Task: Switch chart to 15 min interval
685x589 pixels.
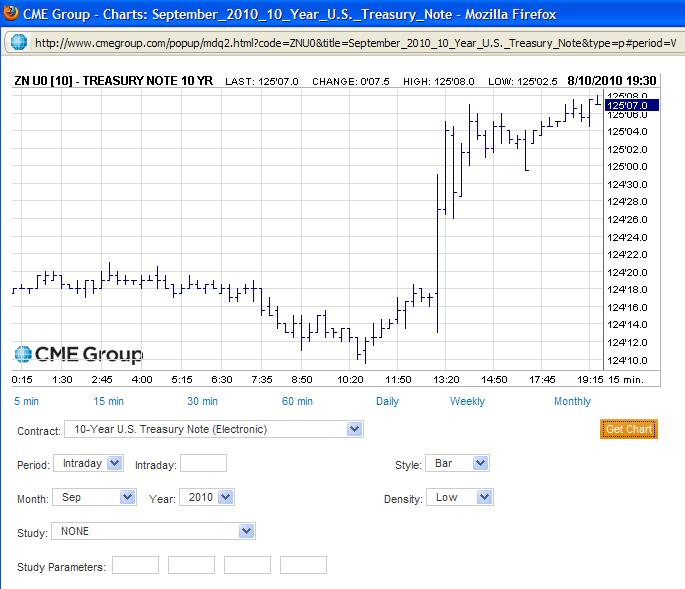Action: (x=108, y=401)
